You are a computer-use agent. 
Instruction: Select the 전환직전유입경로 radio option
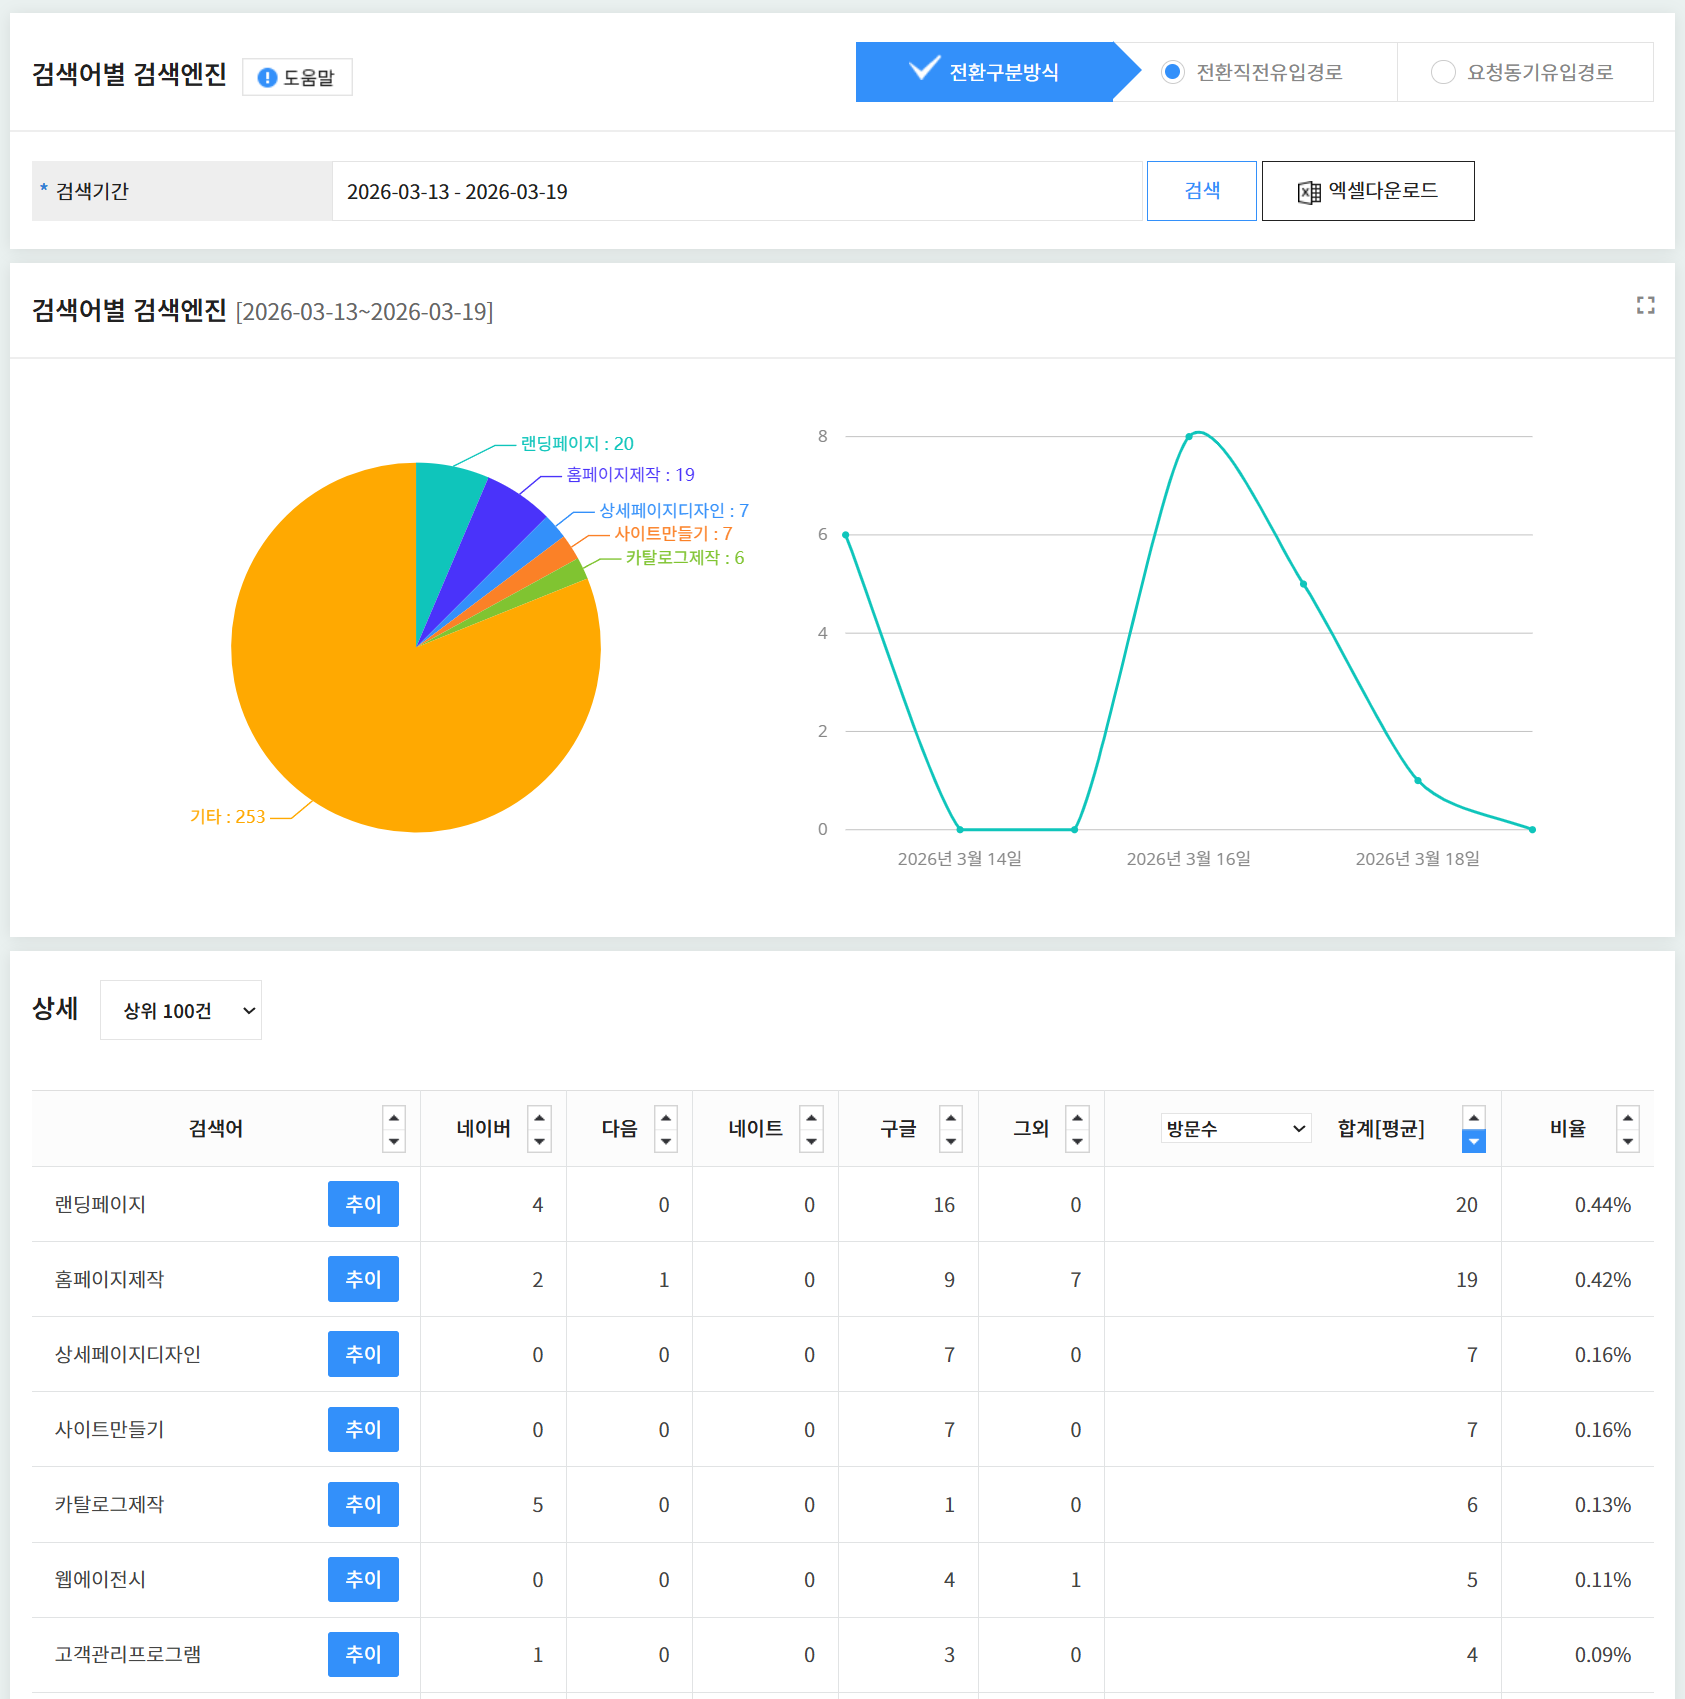(1173, 72)
